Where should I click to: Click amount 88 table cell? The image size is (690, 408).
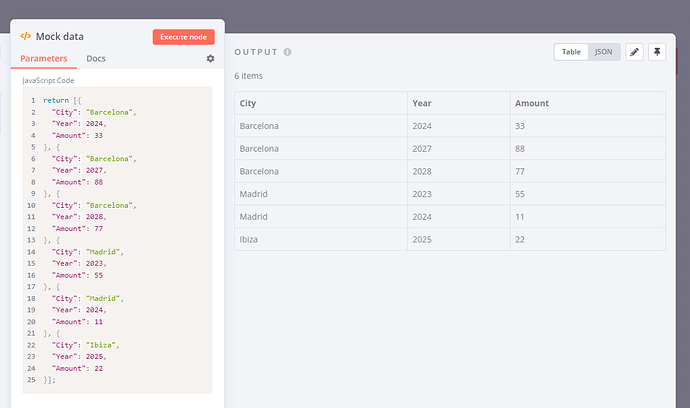point(587,149)
